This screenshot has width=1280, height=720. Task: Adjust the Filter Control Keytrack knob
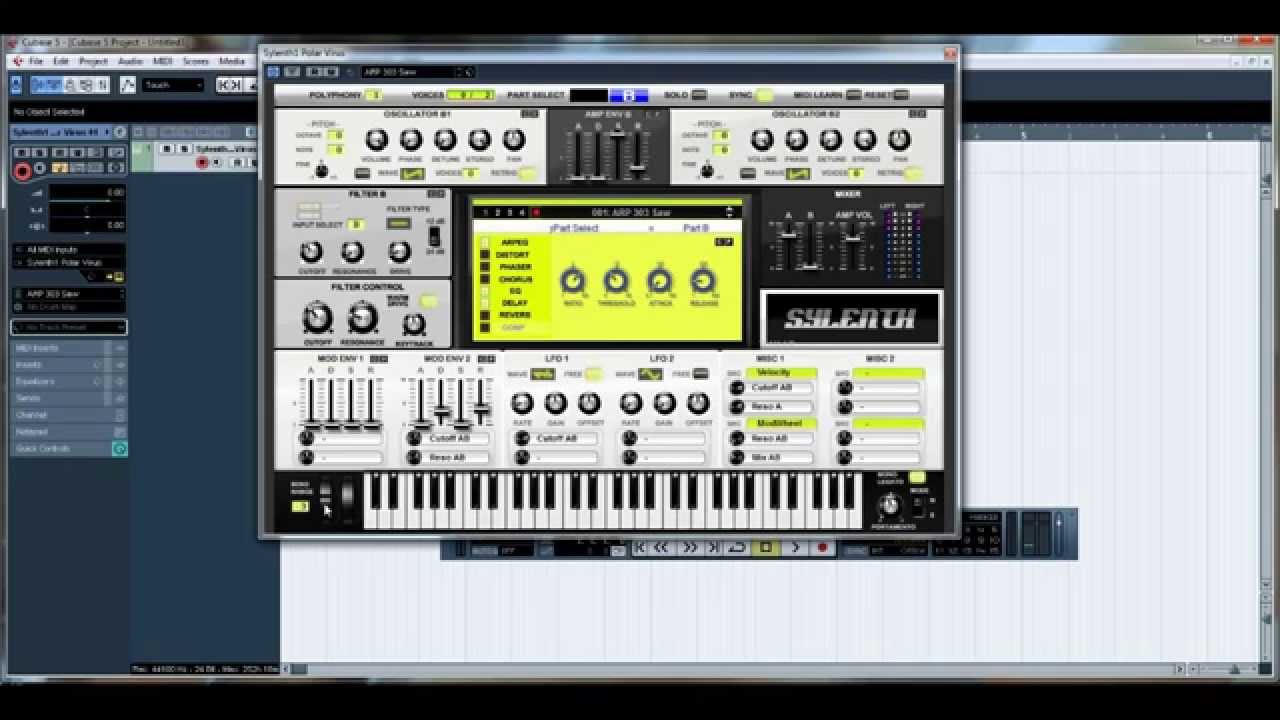[413, 325]
